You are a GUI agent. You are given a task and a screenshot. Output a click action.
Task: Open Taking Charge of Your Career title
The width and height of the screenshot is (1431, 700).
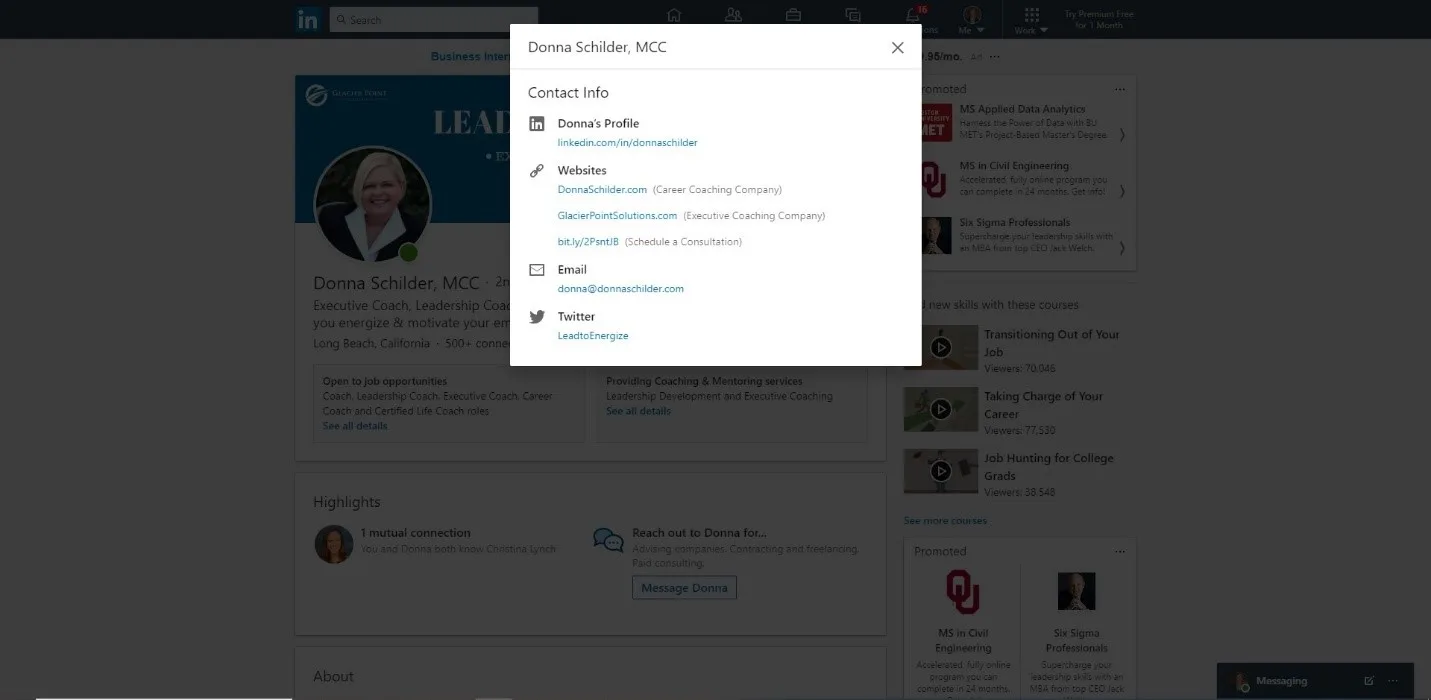point(1044,405)
